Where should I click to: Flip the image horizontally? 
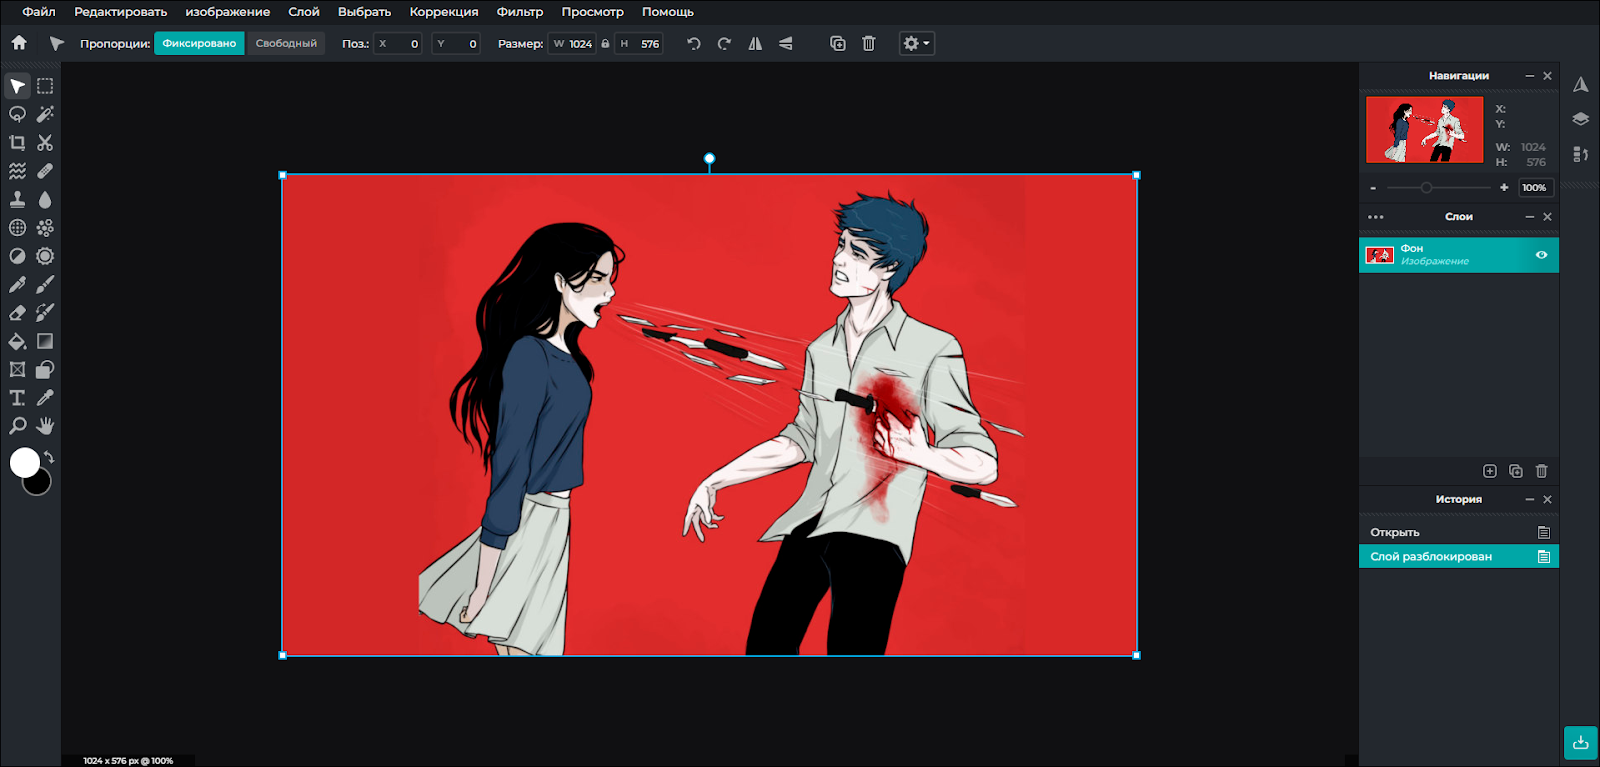click(755, 43)
